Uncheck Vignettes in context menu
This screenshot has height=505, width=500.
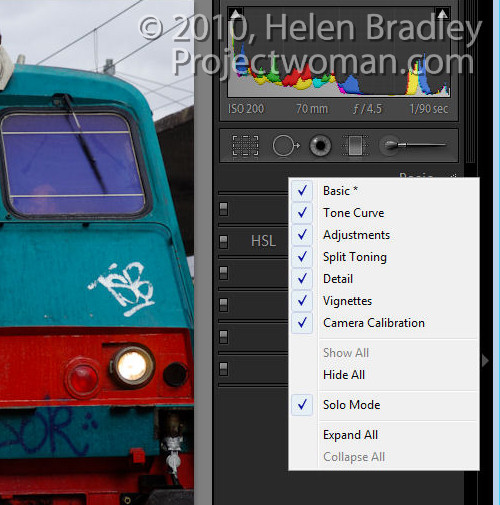click(384, 301)
